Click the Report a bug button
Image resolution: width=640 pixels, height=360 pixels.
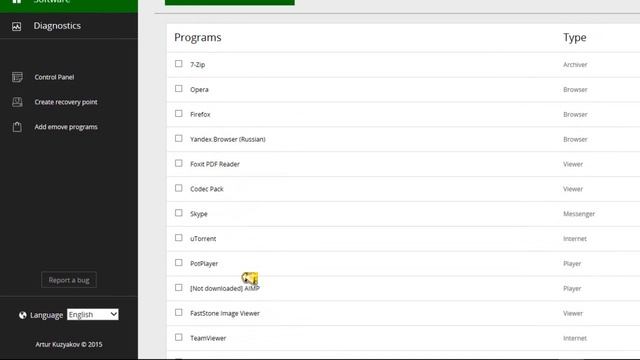[x=69, y=280]
